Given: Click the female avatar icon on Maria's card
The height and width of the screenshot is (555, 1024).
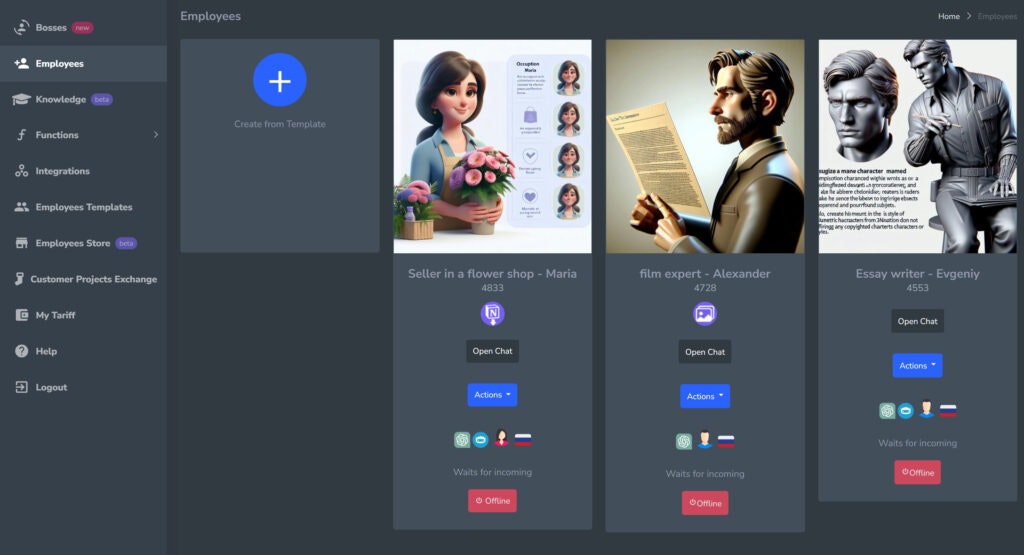Looking at the screenshot, I should tap(501, 438).
